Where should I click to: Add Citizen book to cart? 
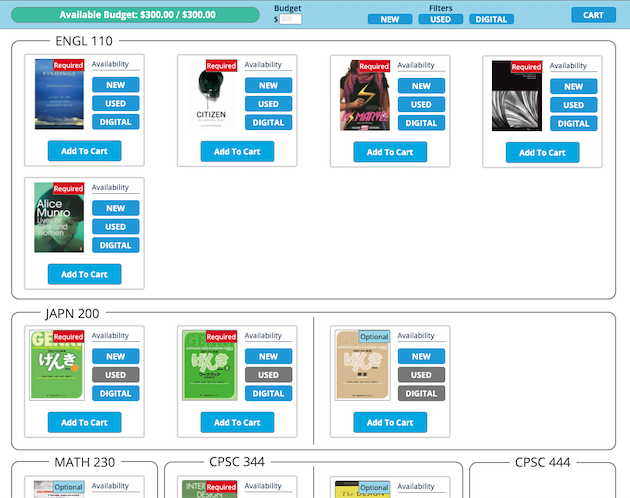237,151
